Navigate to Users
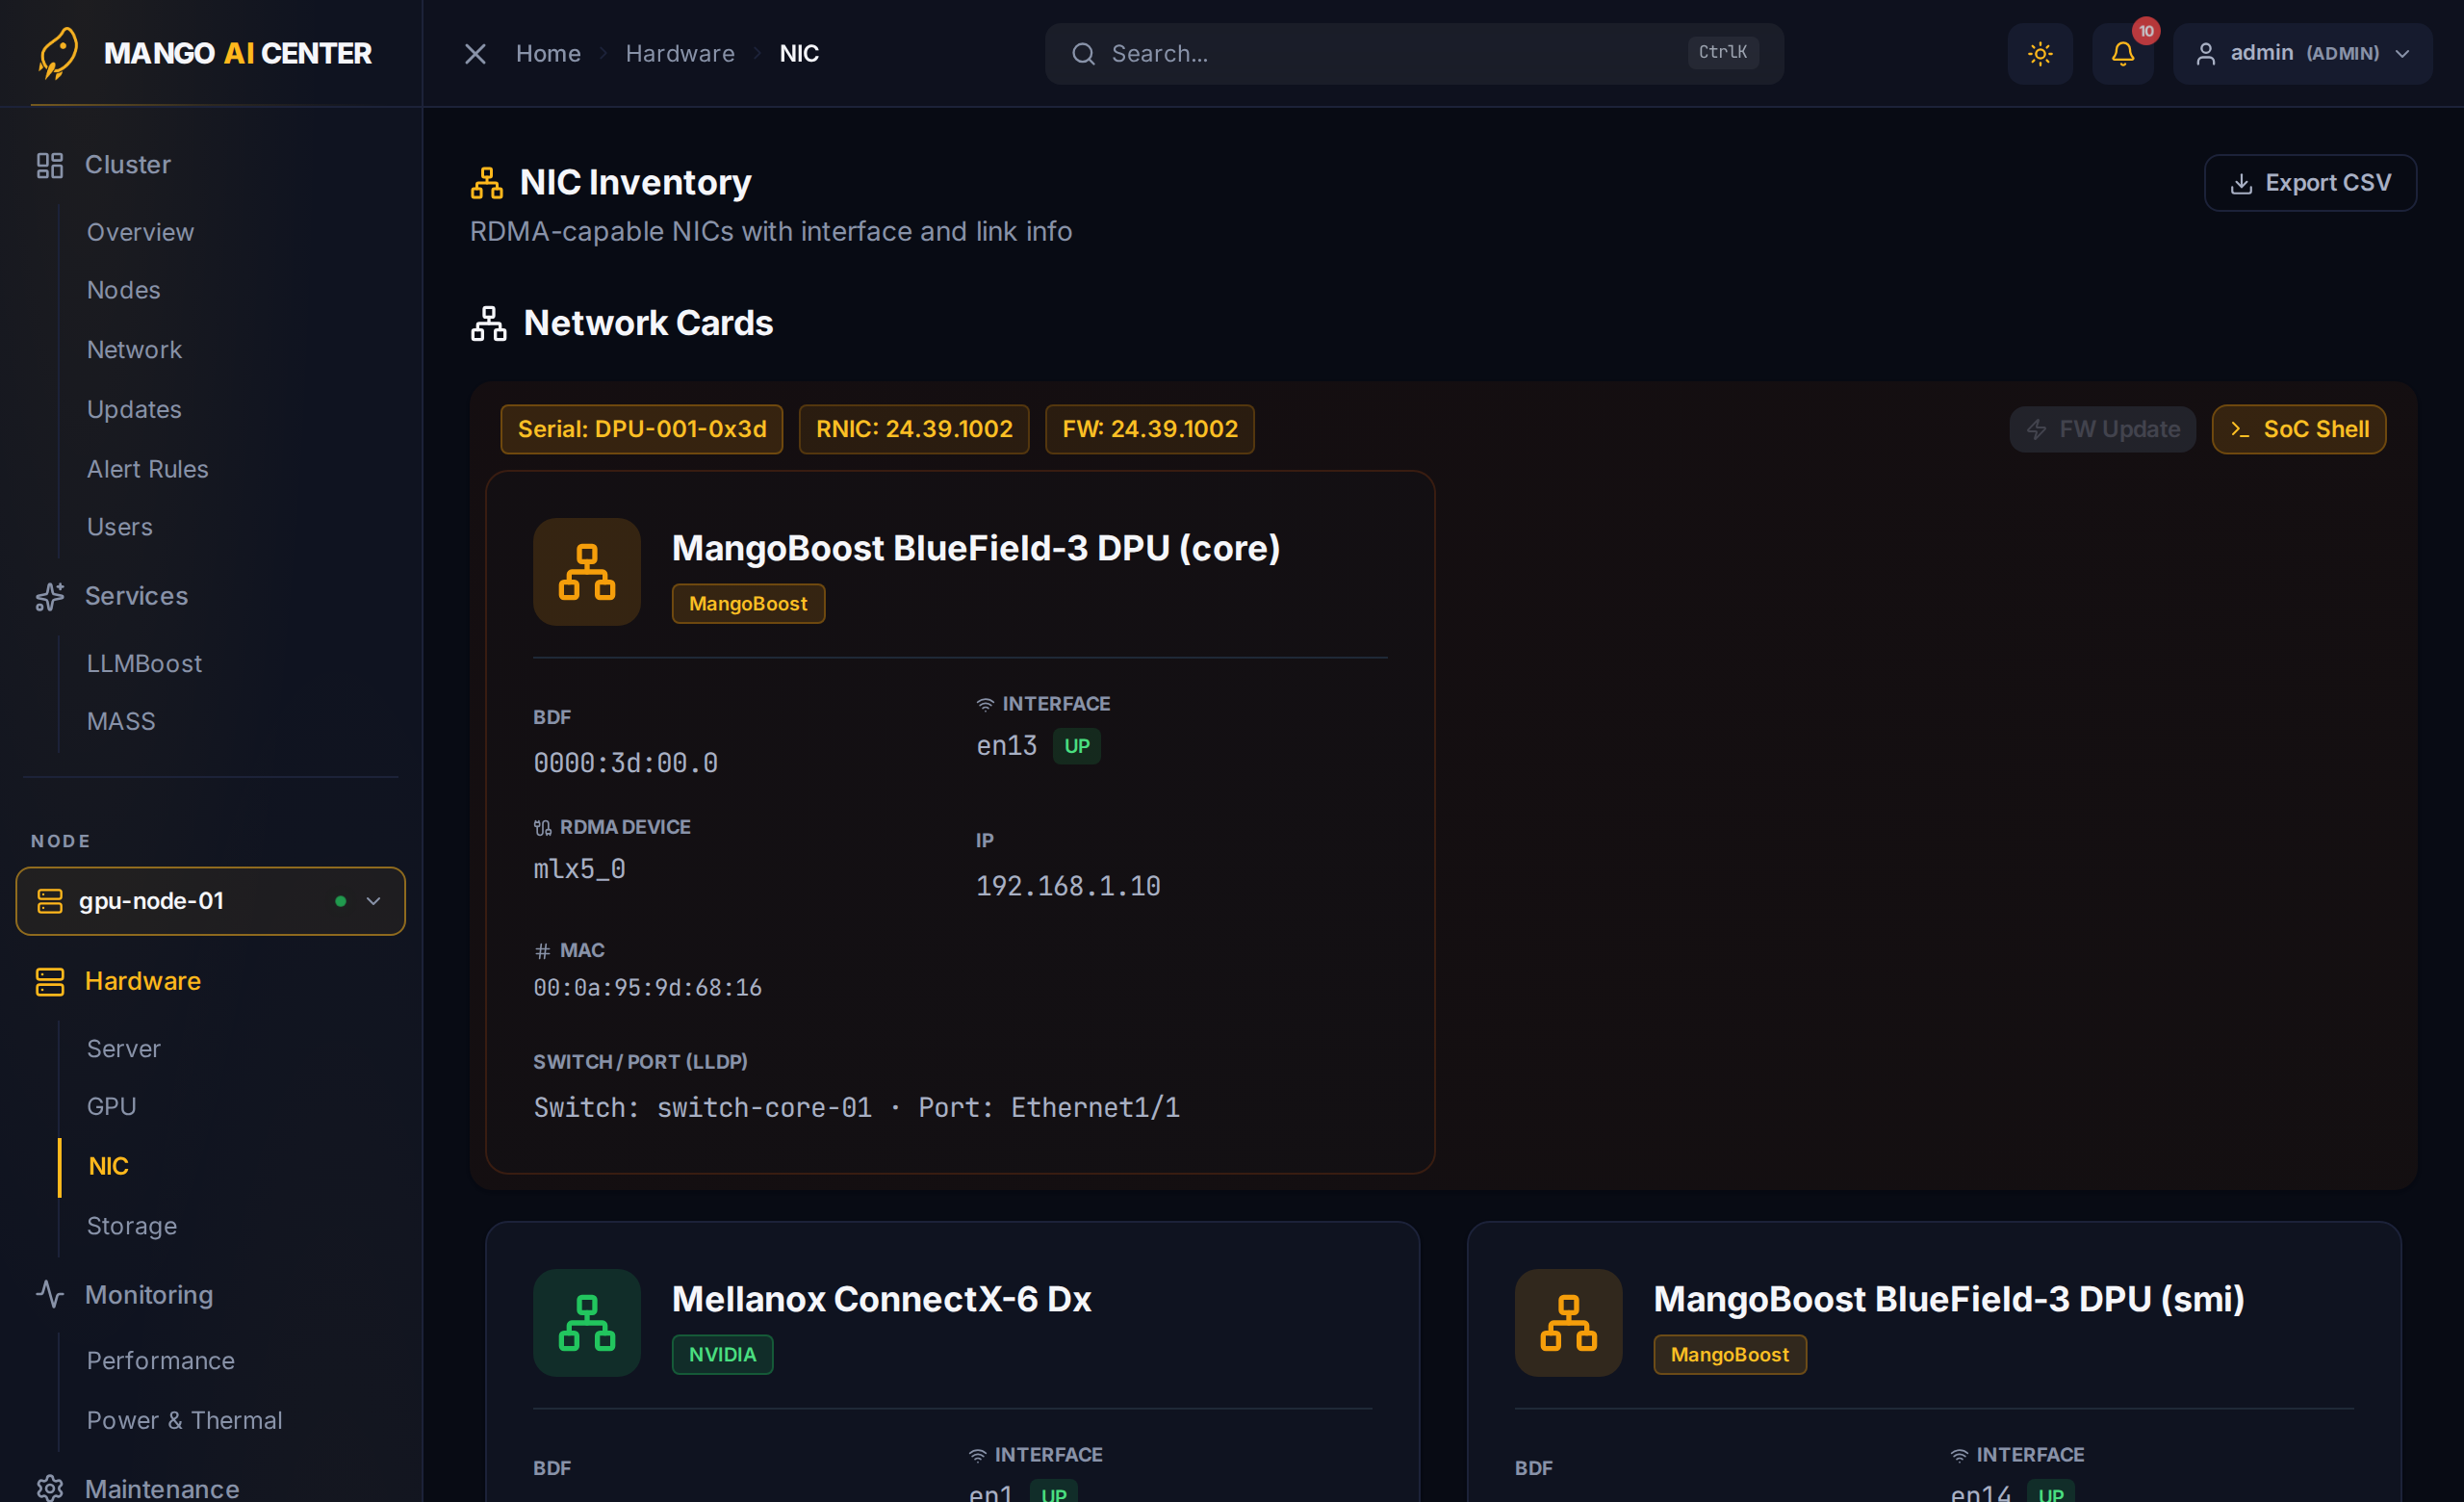The width and height of the screenshot is (2464, 1502). pos(119,527)
